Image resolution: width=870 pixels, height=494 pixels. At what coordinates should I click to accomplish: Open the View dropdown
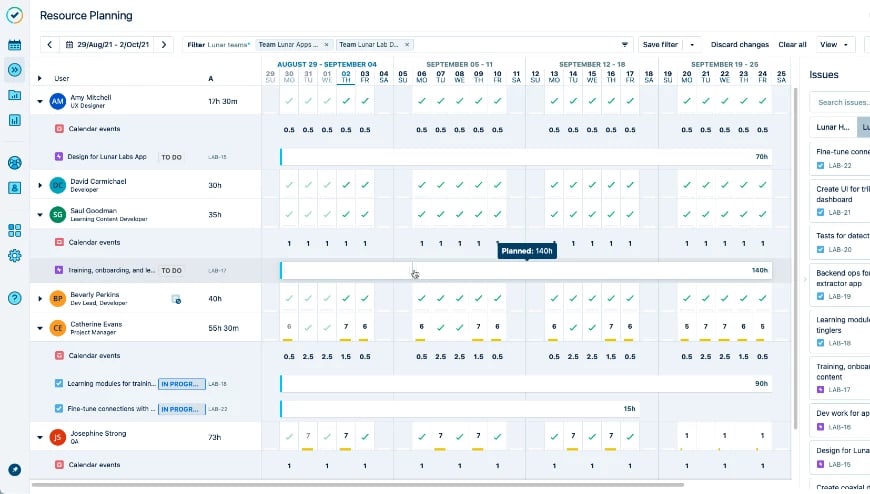click(x=834, y=44)
